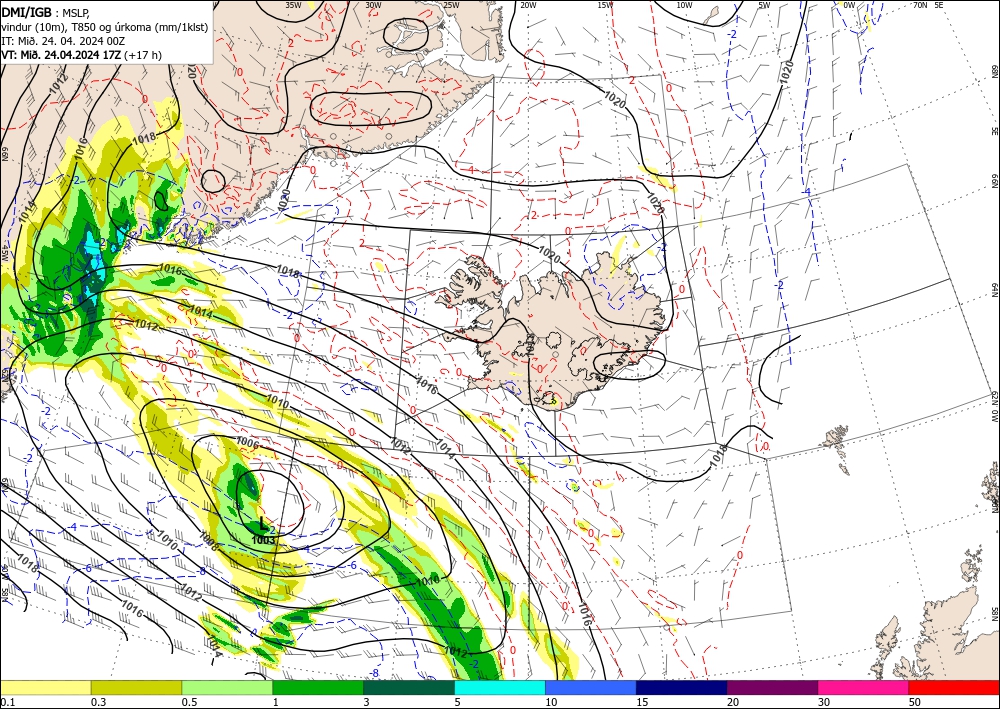Click the 'DMI/IGB' title text
This screenshot has width=1000, height=709.
pos(27,11)
